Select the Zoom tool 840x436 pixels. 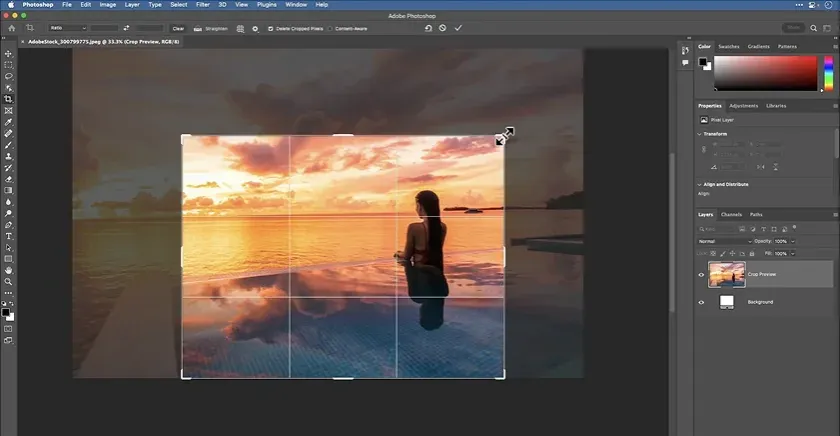[9, 281]
